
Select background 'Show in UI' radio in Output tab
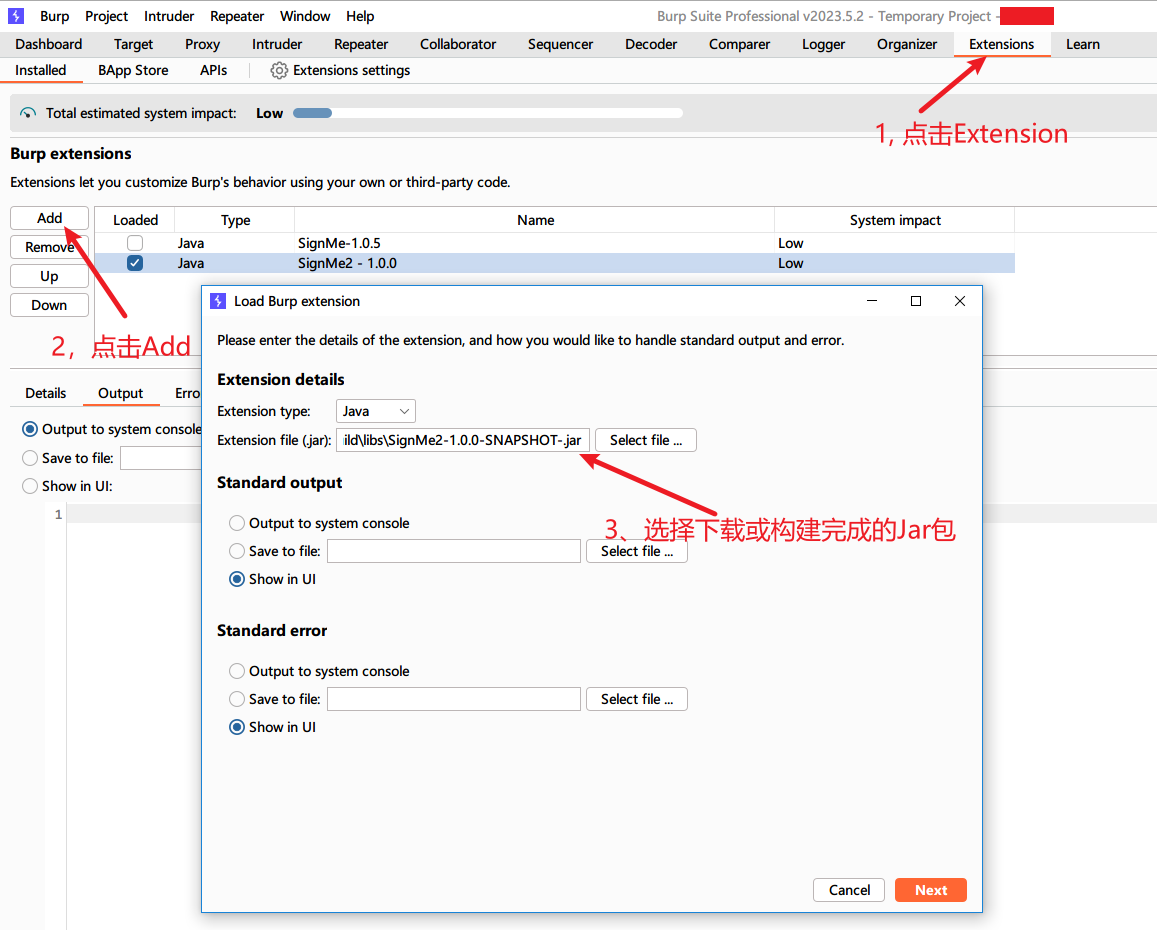tap(30, 486)
